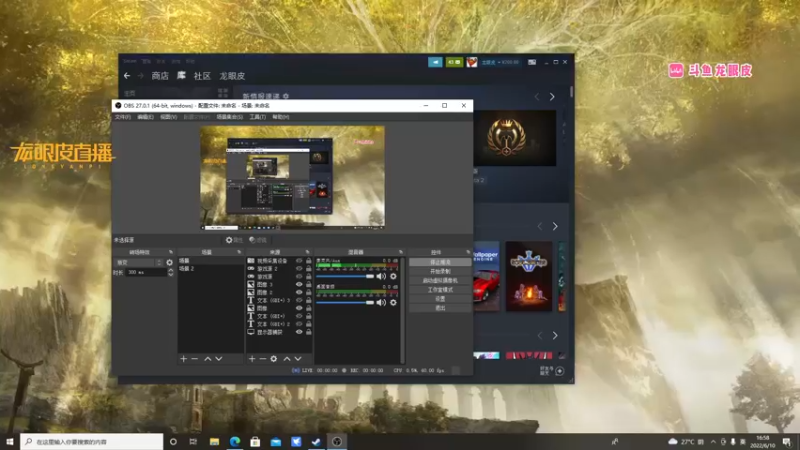
Task: Mute the 桌面音频 speaker icon
Action: click(x=381, y=302)
